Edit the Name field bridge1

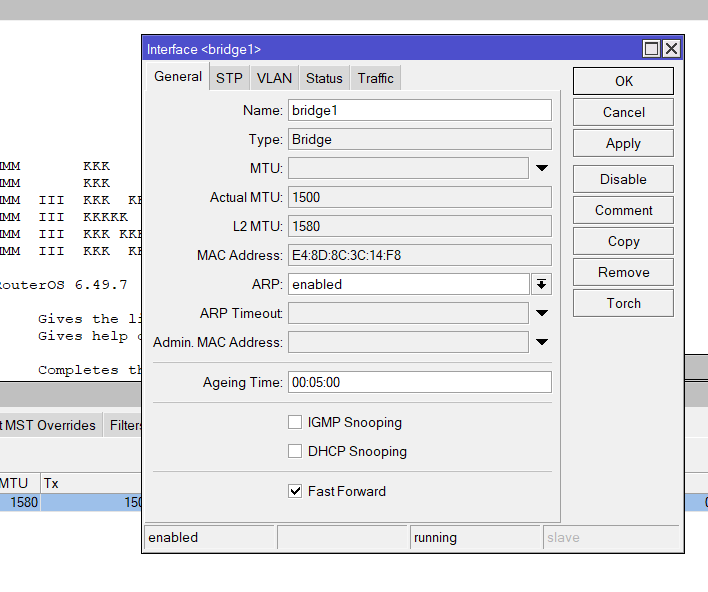coord(419,111)
